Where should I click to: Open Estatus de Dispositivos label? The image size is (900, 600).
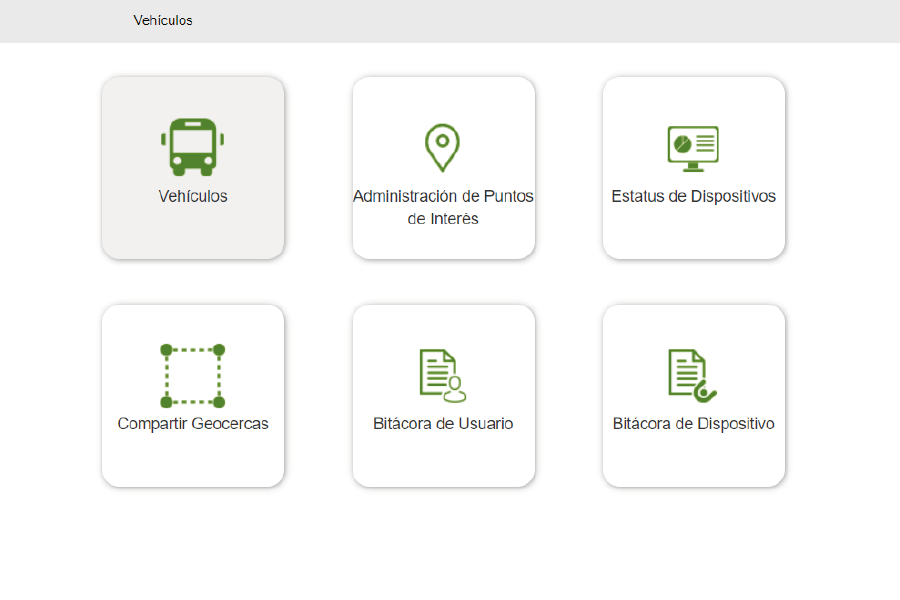693,196
